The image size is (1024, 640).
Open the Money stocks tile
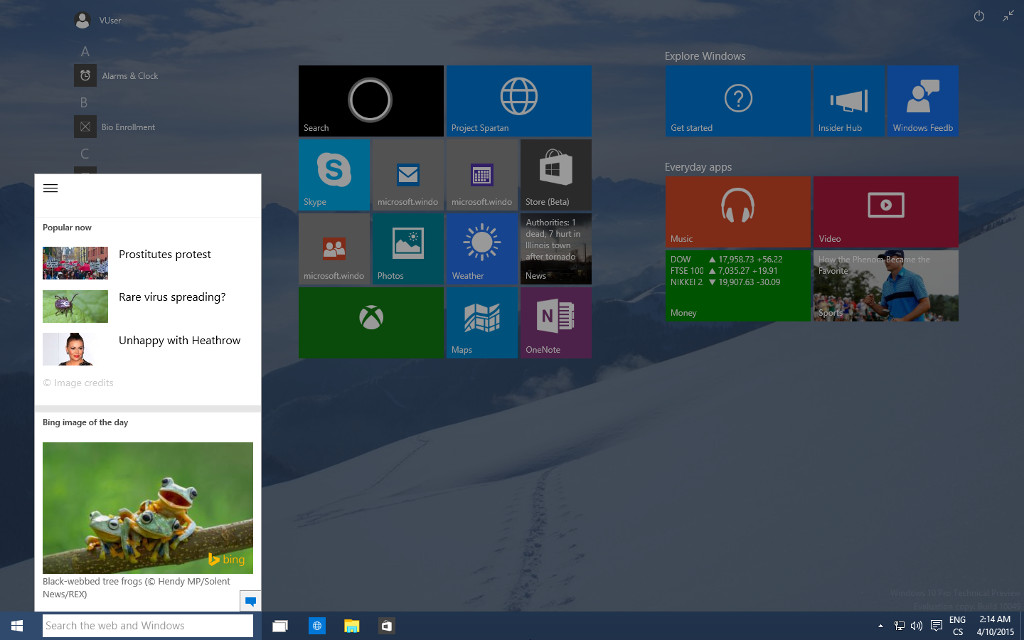738,285
